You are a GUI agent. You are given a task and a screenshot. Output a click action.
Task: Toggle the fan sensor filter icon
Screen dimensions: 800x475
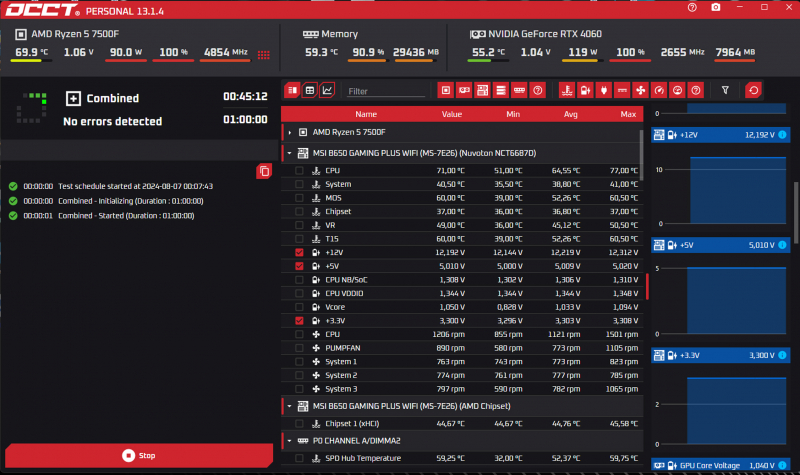[640, 90]
